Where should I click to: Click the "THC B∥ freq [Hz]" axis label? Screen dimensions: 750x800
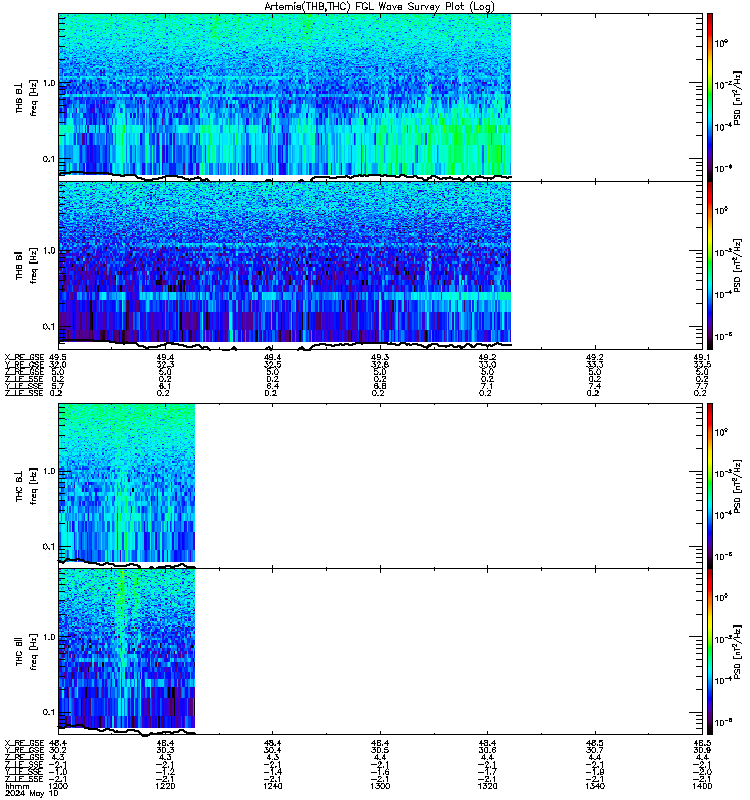point(26,652)
